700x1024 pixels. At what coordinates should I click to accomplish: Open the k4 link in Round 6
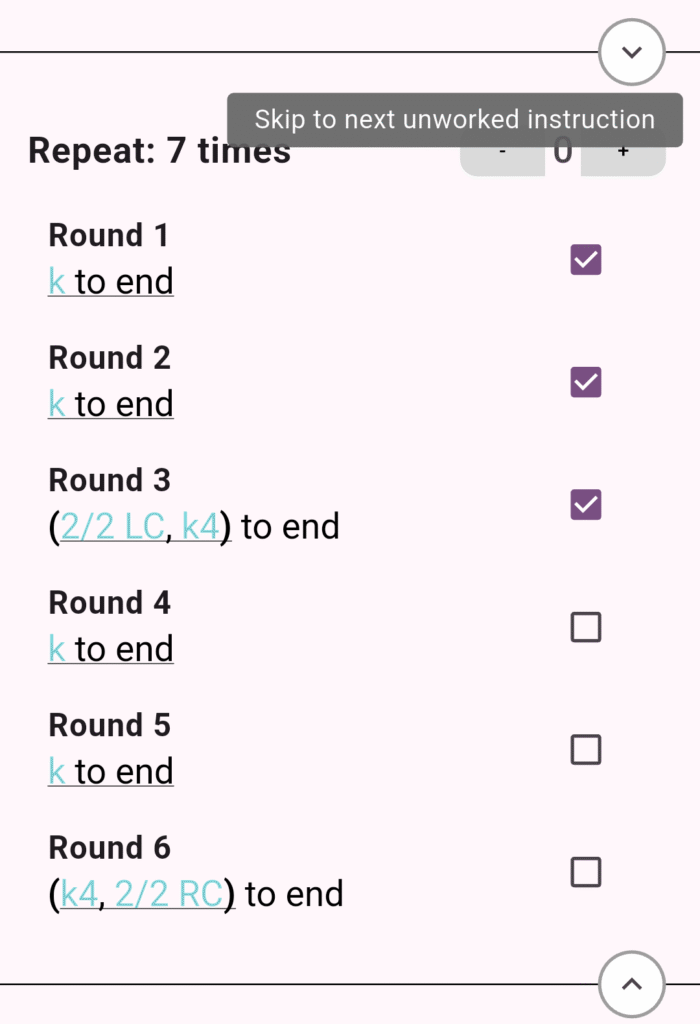pos(80,894)
